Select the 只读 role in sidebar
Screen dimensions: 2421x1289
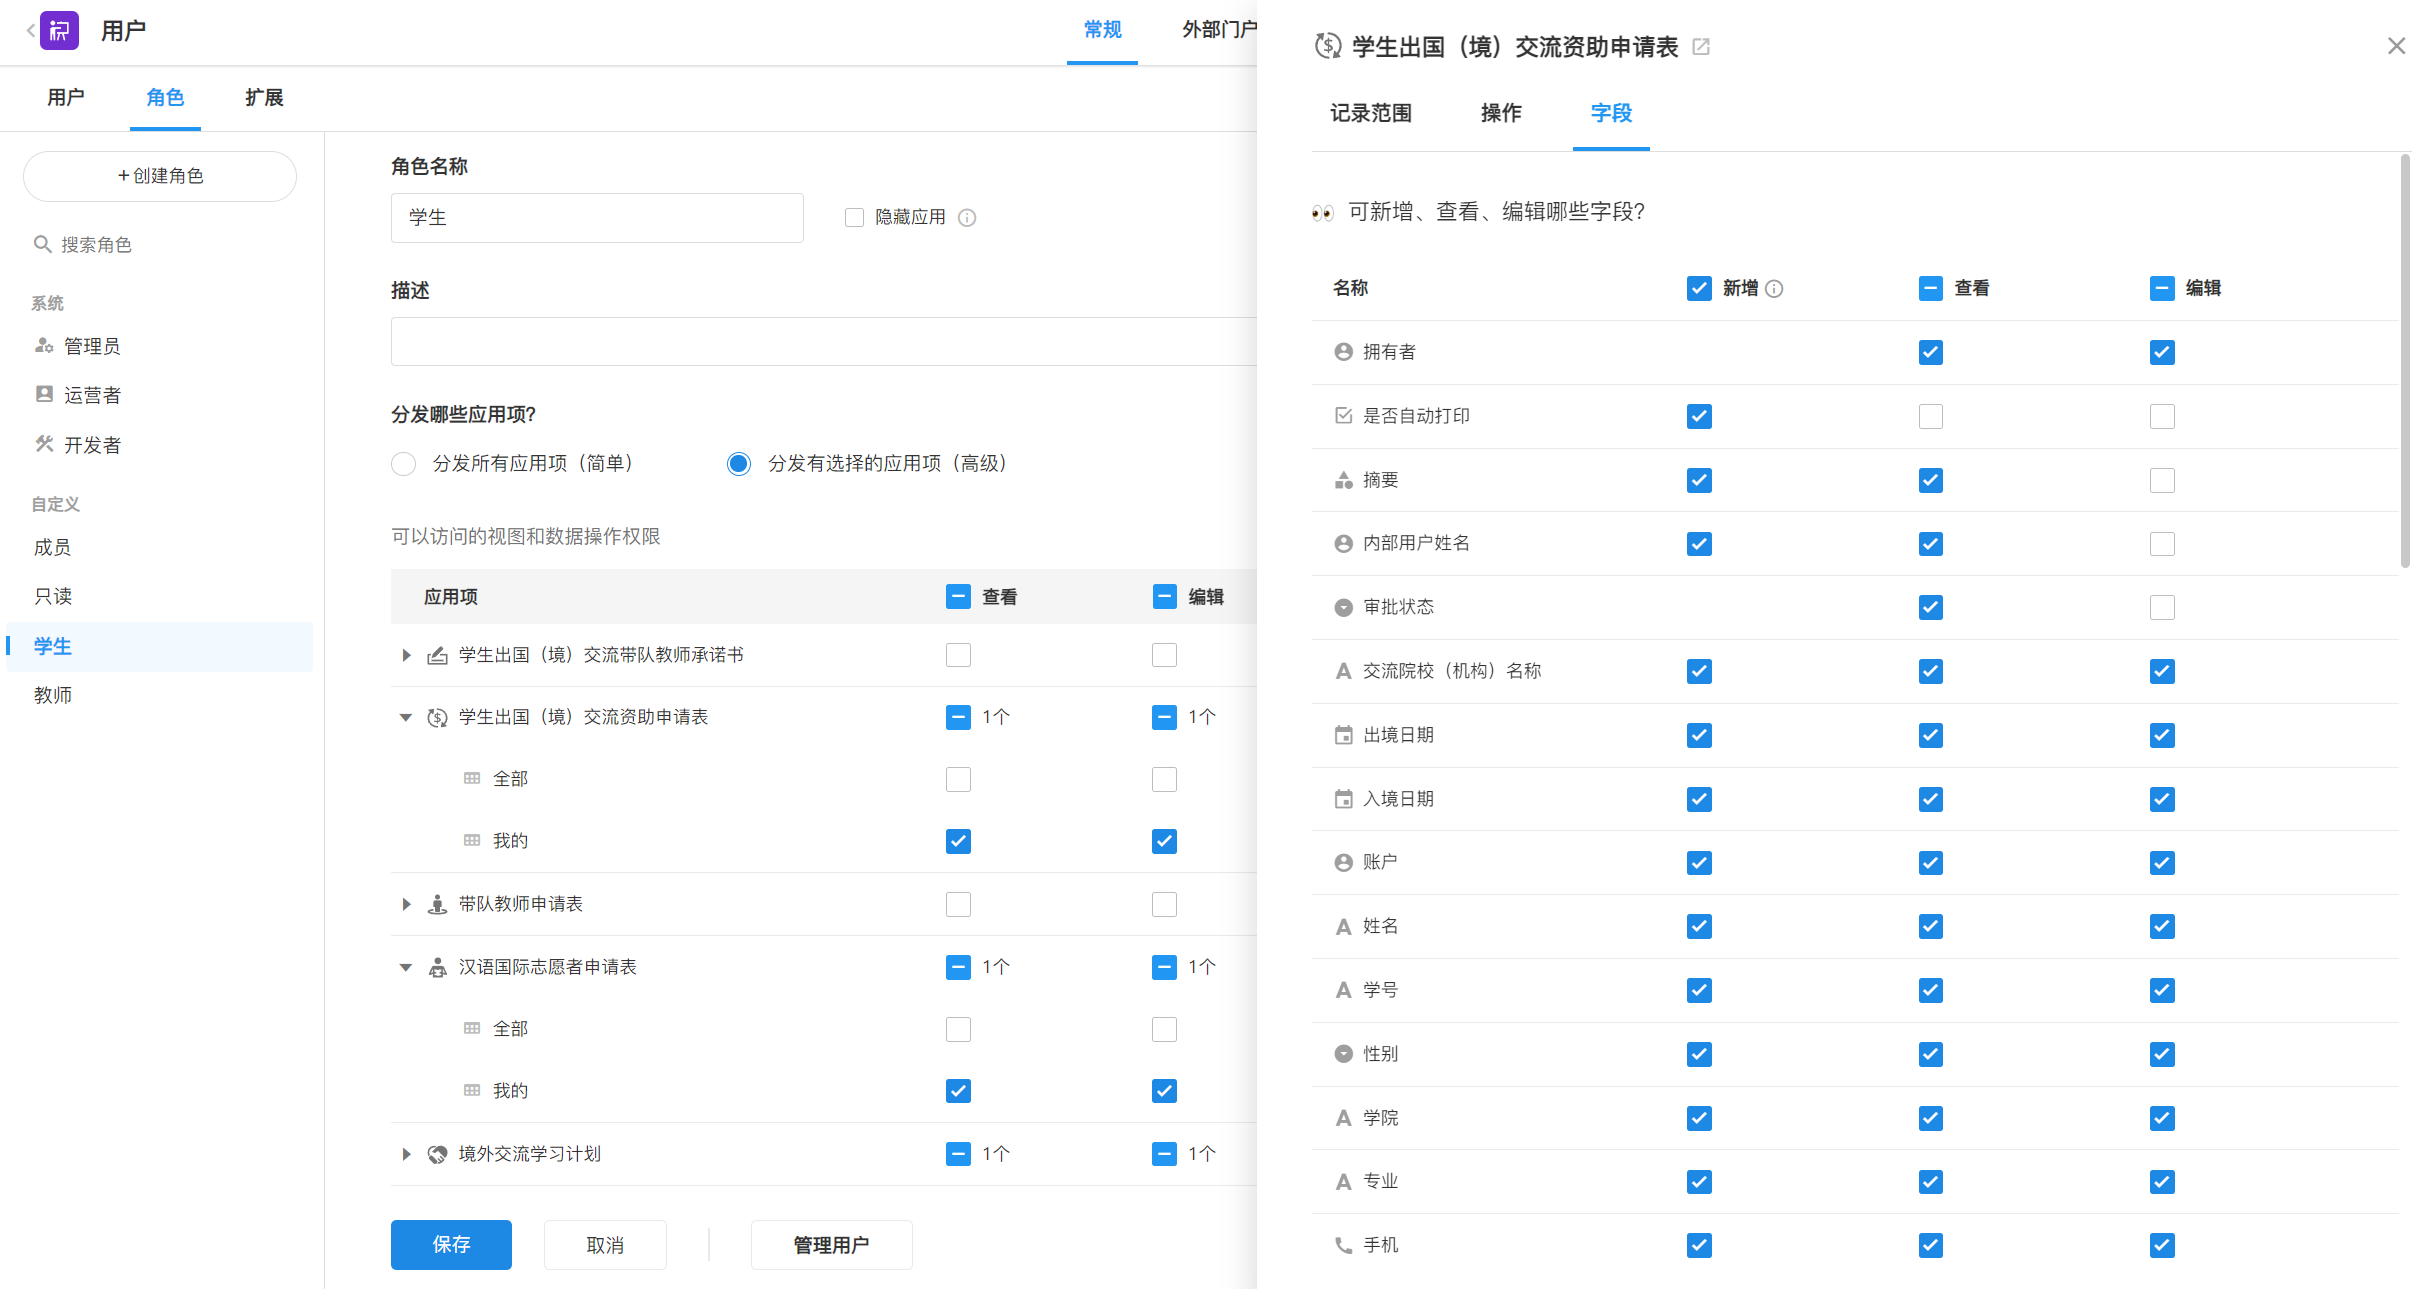[160, 596]
